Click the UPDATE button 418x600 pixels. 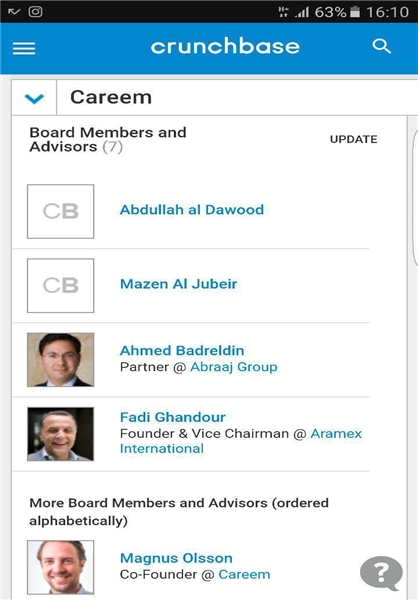[354, 139]
